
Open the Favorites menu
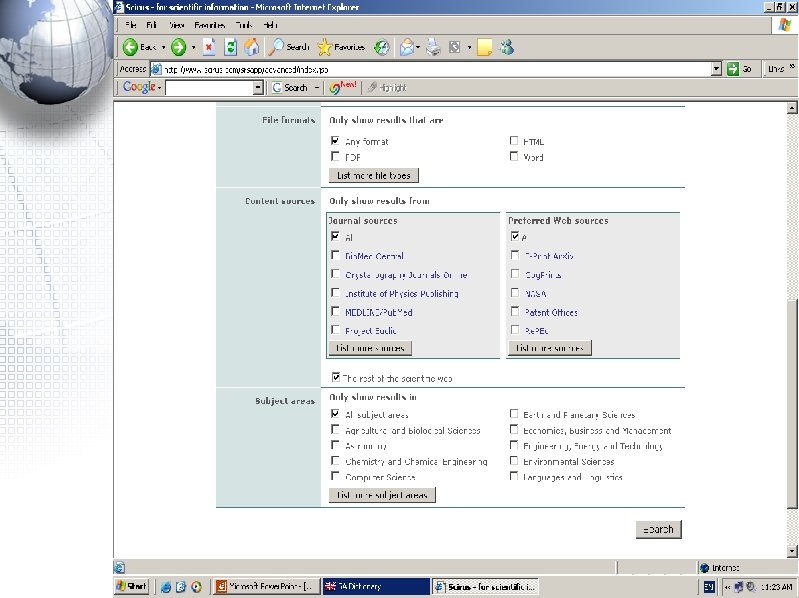210,24
